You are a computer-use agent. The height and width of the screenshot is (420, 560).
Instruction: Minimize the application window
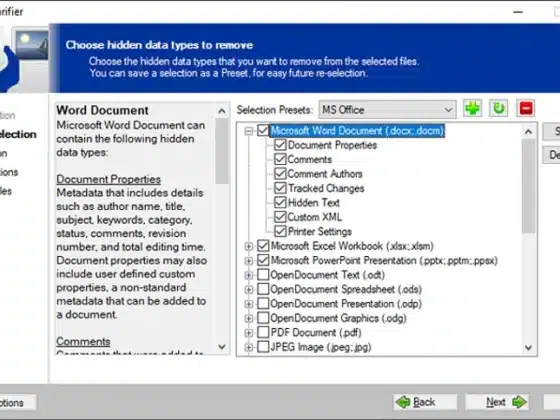[518, 12]
